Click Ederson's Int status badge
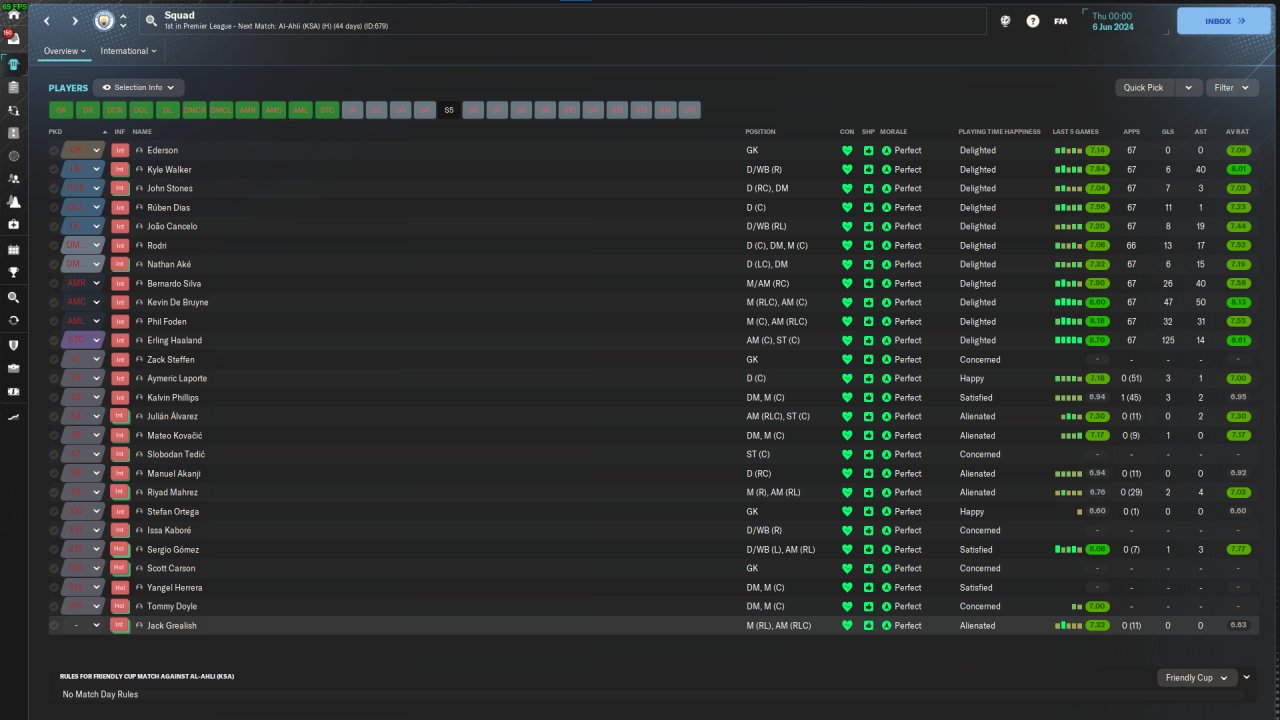The height and width of the screenshot is (720, 1280). [120, 150]
